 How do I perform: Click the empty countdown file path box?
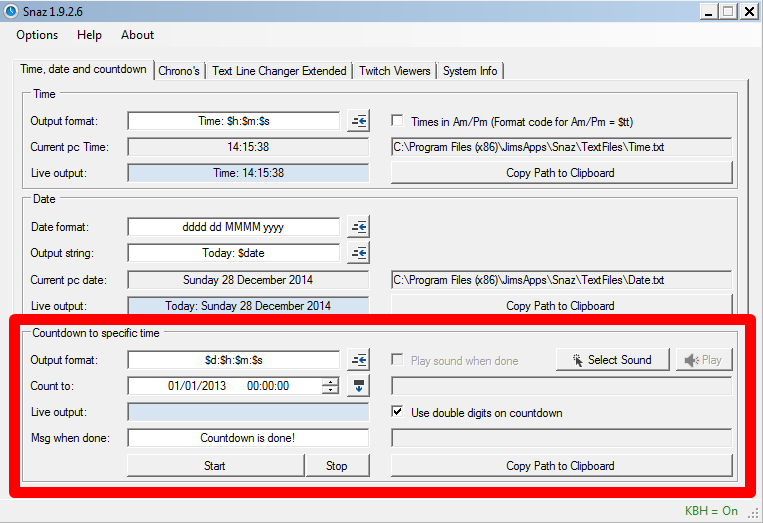pyautogui.click(x=562, y=438)
